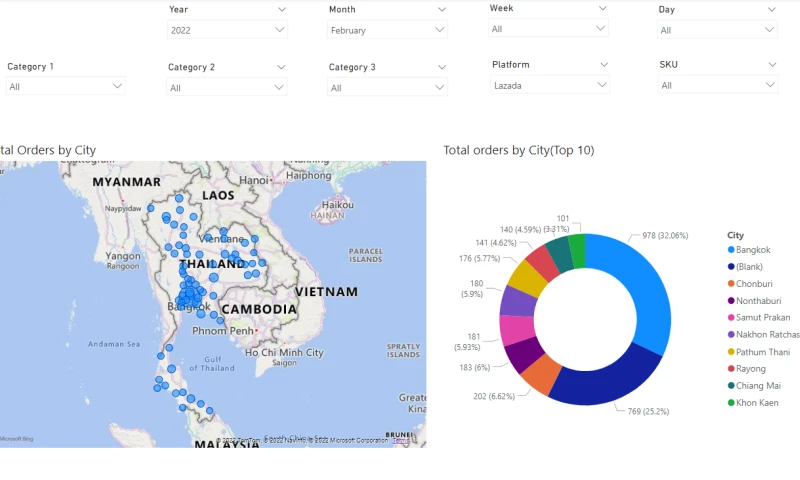Select Bangkok in the City legend
Screen dimensions: 800x480
[748, 249]
